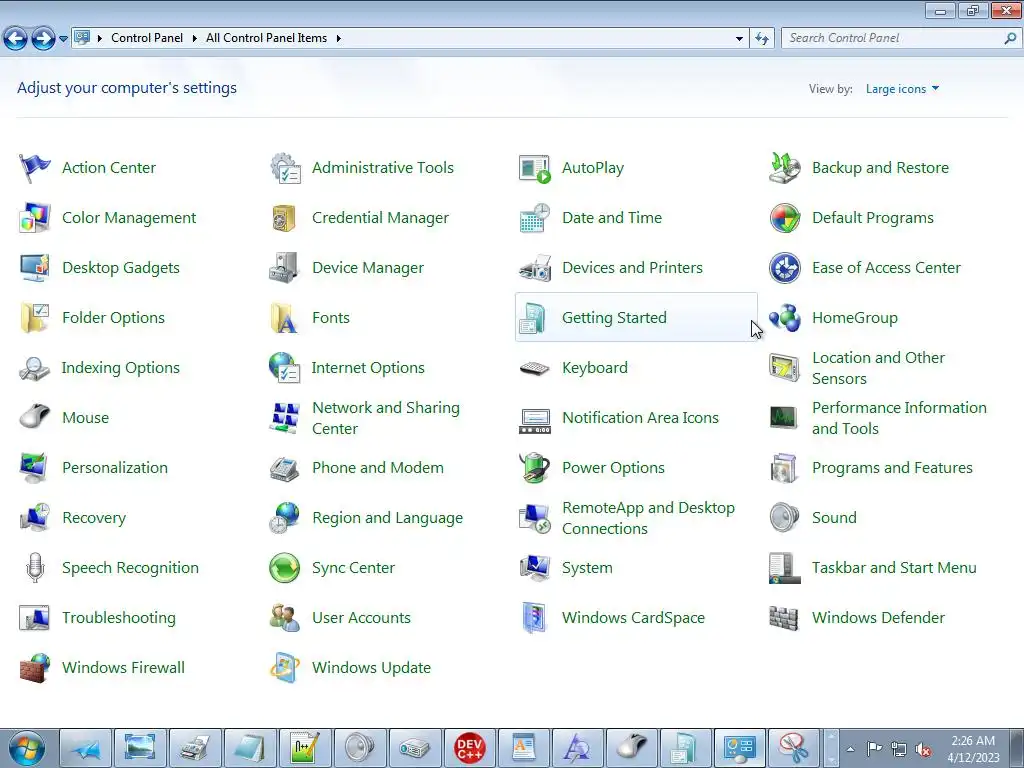Screen dimensions: 1024x768
Task: Open the Indexing Options magnifier icon
Action: (x=35, y=368)
